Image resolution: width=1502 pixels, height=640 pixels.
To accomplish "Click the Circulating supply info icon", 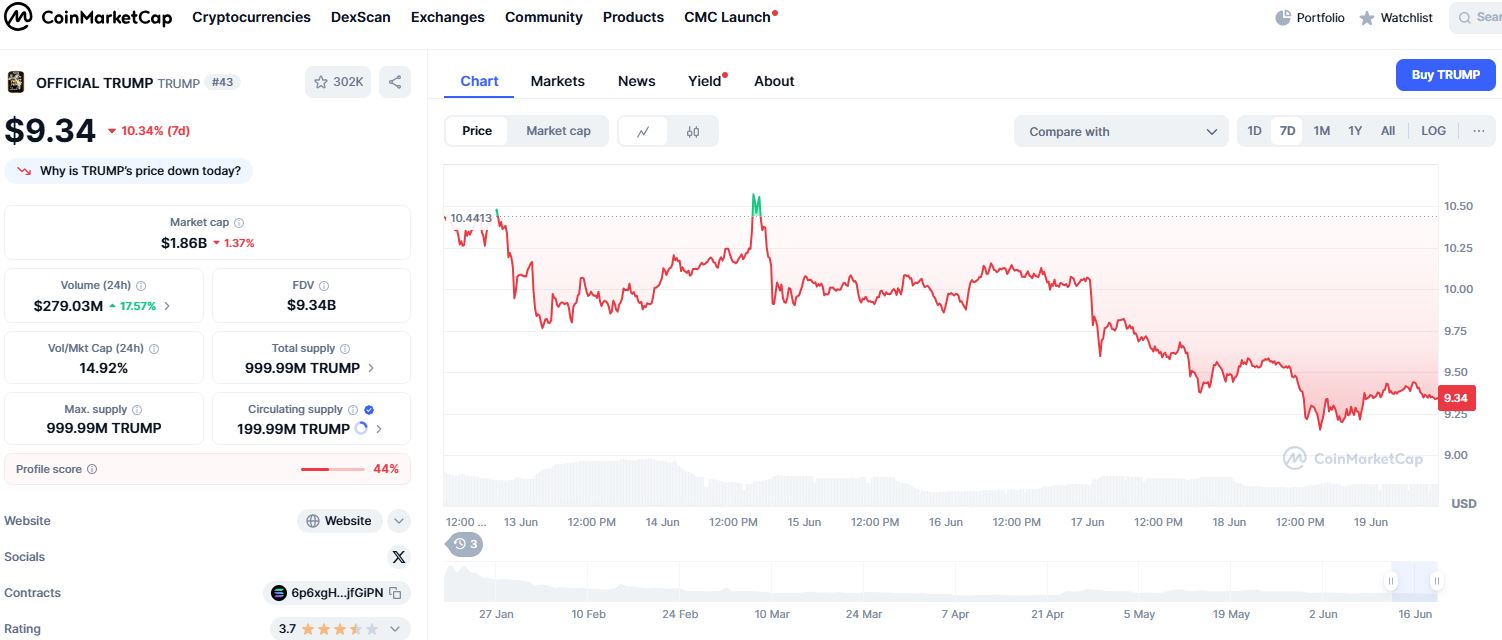I will point(353,410).
